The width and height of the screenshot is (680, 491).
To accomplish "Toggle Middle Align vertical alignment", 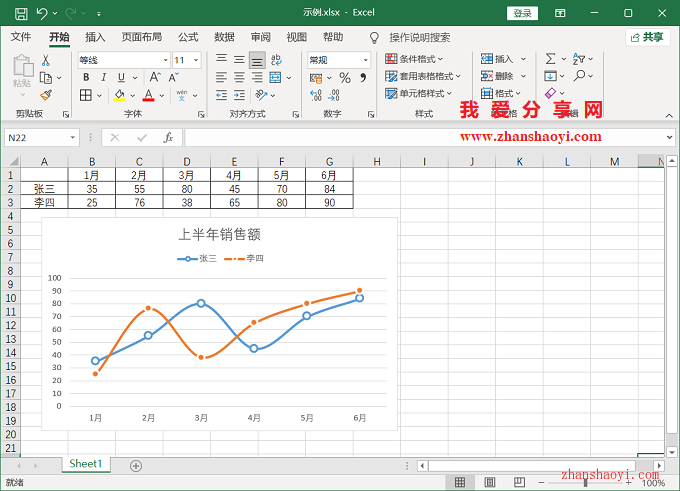I will (239, 59).
